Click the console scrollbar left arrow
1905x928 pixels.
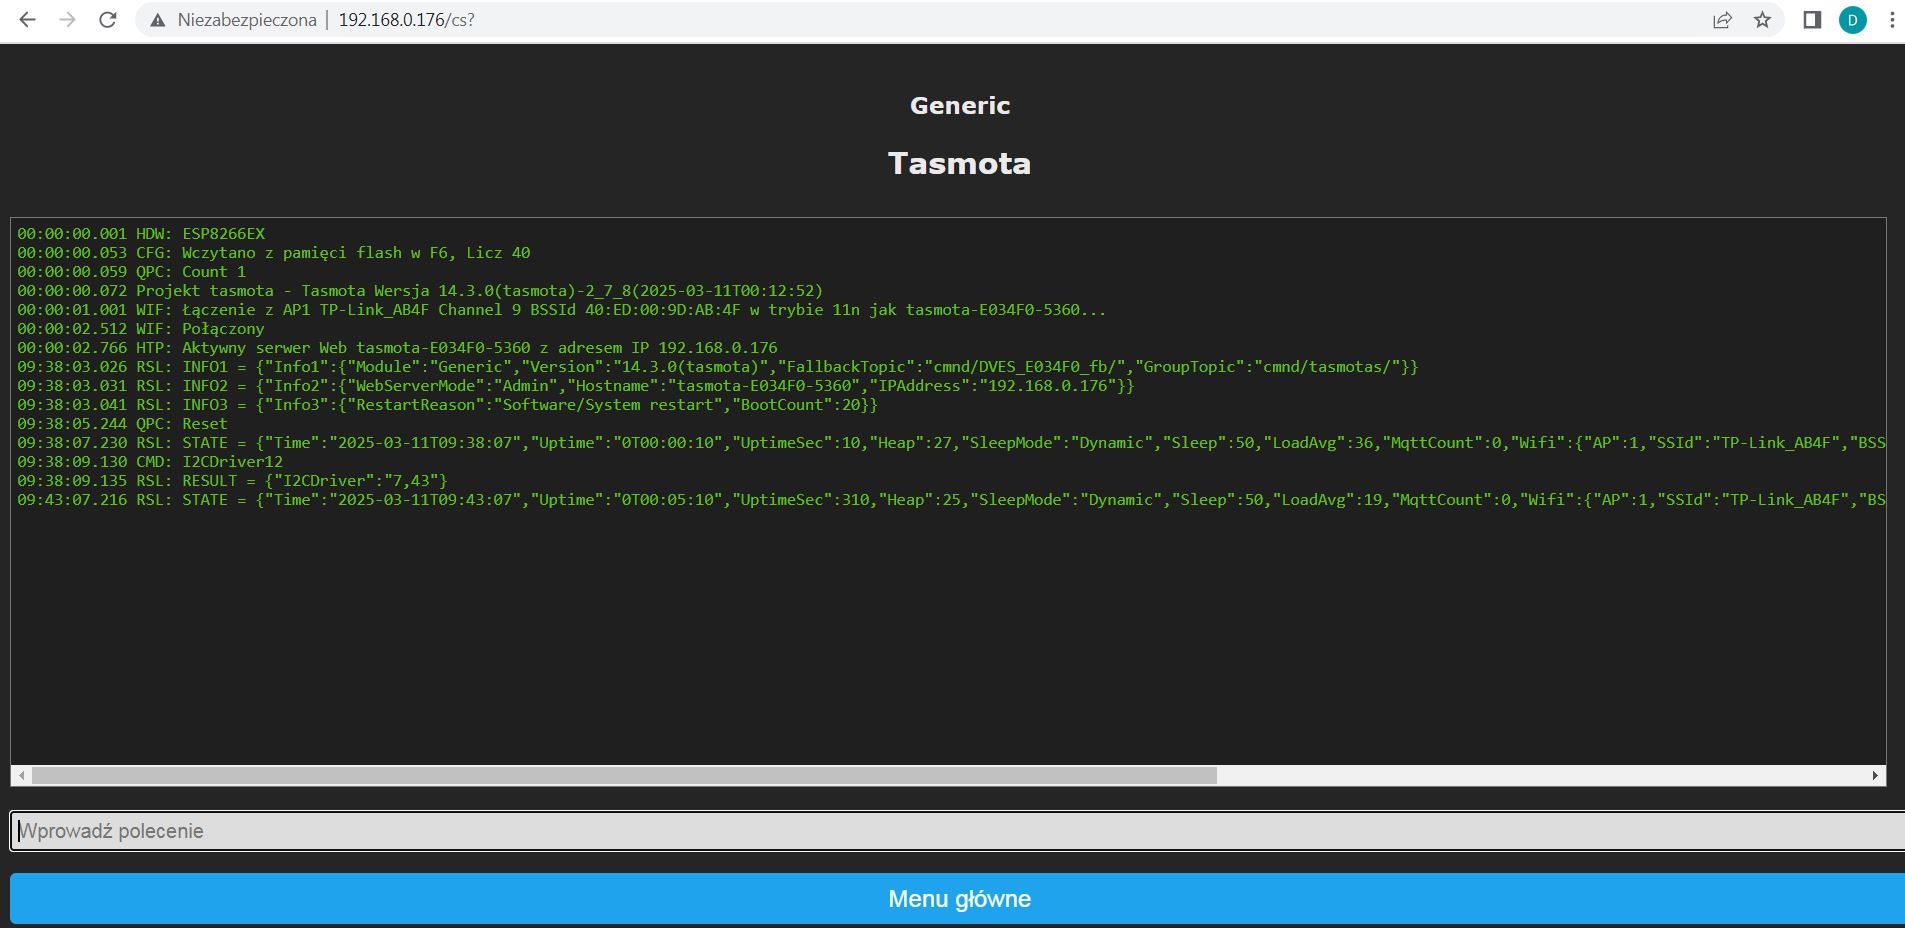point(21,775)
